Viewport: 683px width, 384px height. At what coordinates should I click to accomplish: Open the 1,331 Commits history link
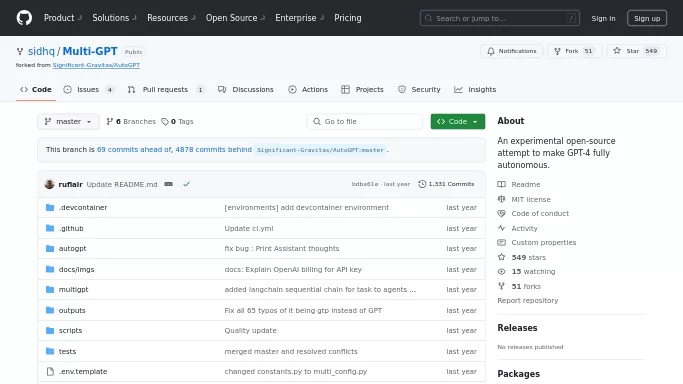pos(446,184)
